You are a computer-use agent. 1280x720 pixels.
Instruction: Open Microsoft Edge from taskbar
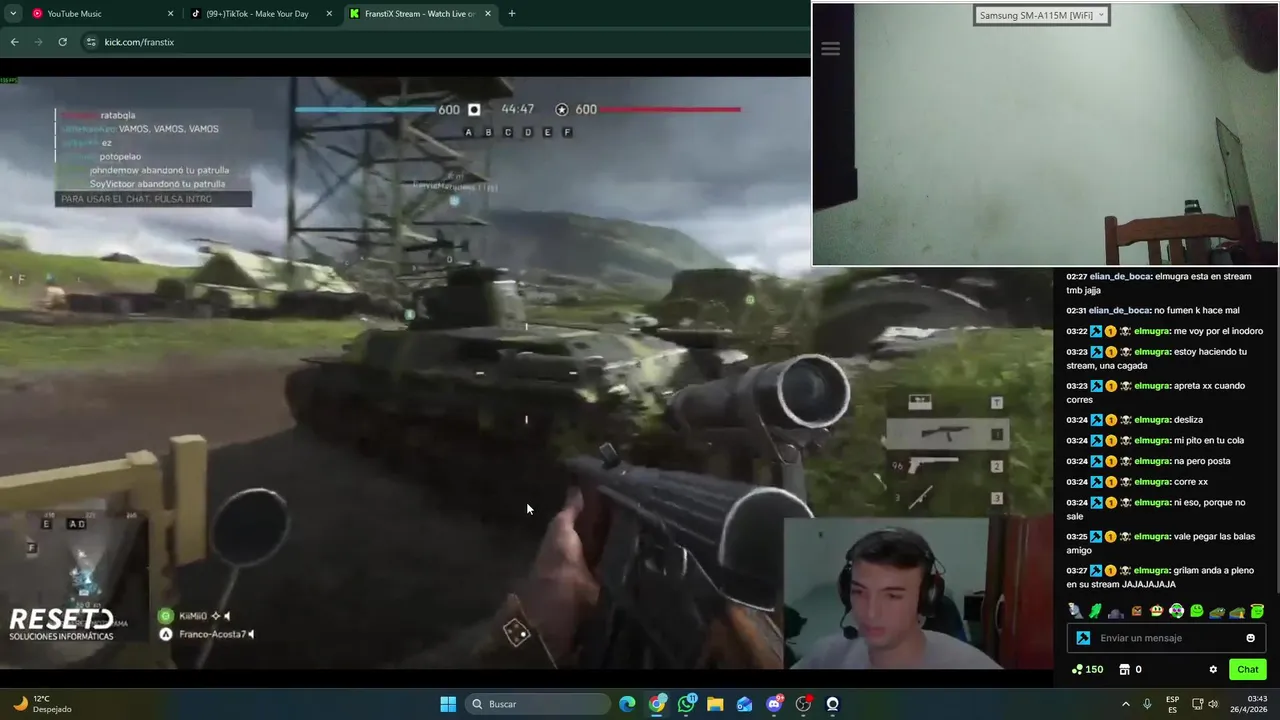(x=627, y=704)
